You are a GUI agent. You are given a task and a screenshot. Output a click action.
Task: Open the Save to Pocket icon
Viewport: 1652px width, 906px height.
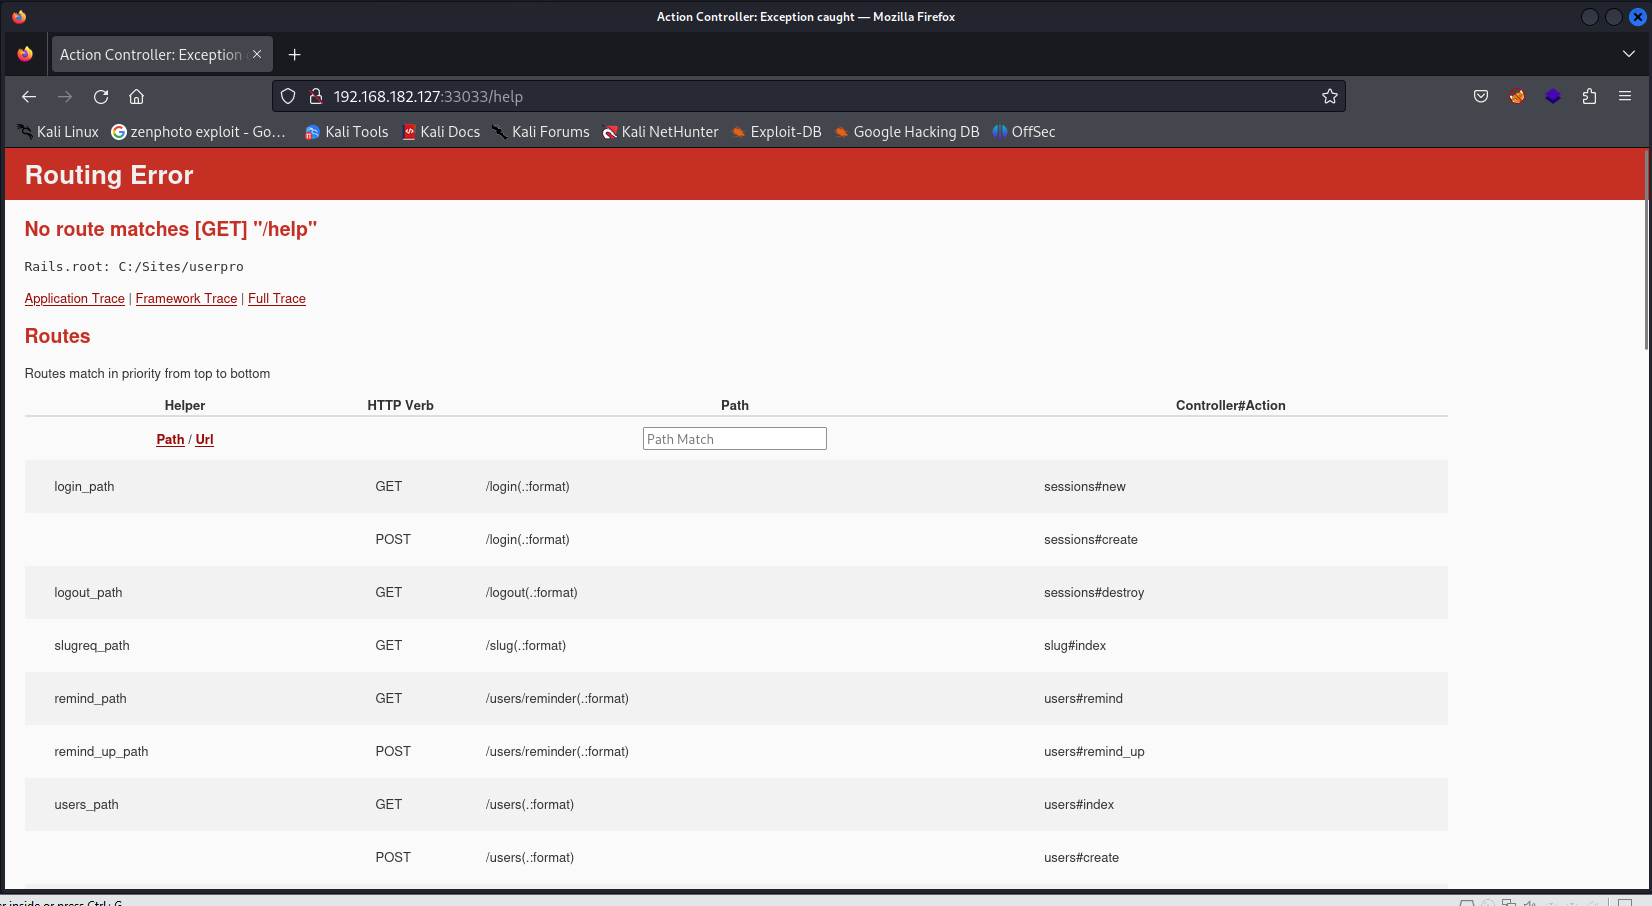(x=1481, y=97)
